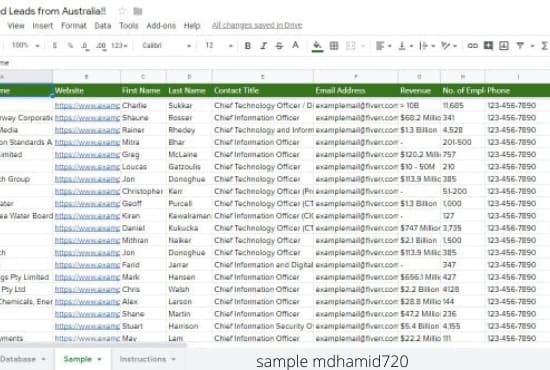Click the document title Leads from Australia
550x370 pixels.
pos(53,11)
